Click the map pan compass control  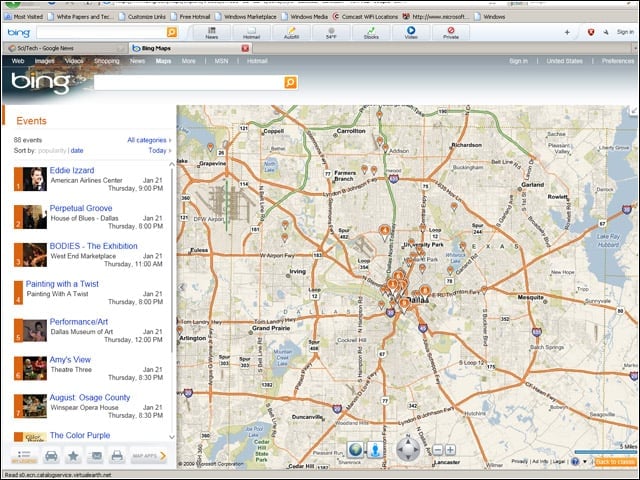point(408,449)
